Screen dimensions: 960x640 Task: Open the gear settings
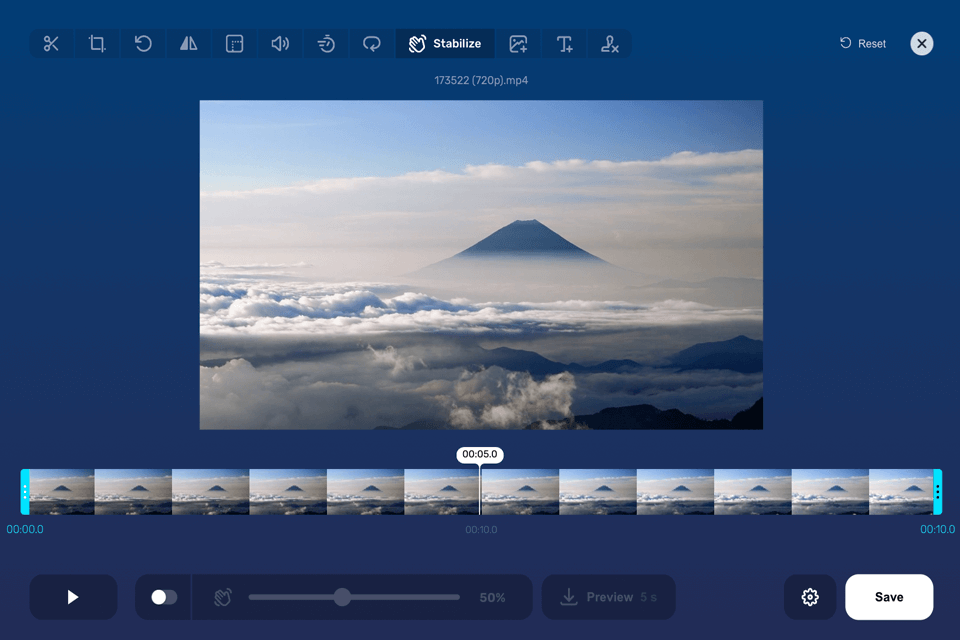point(810,597)
